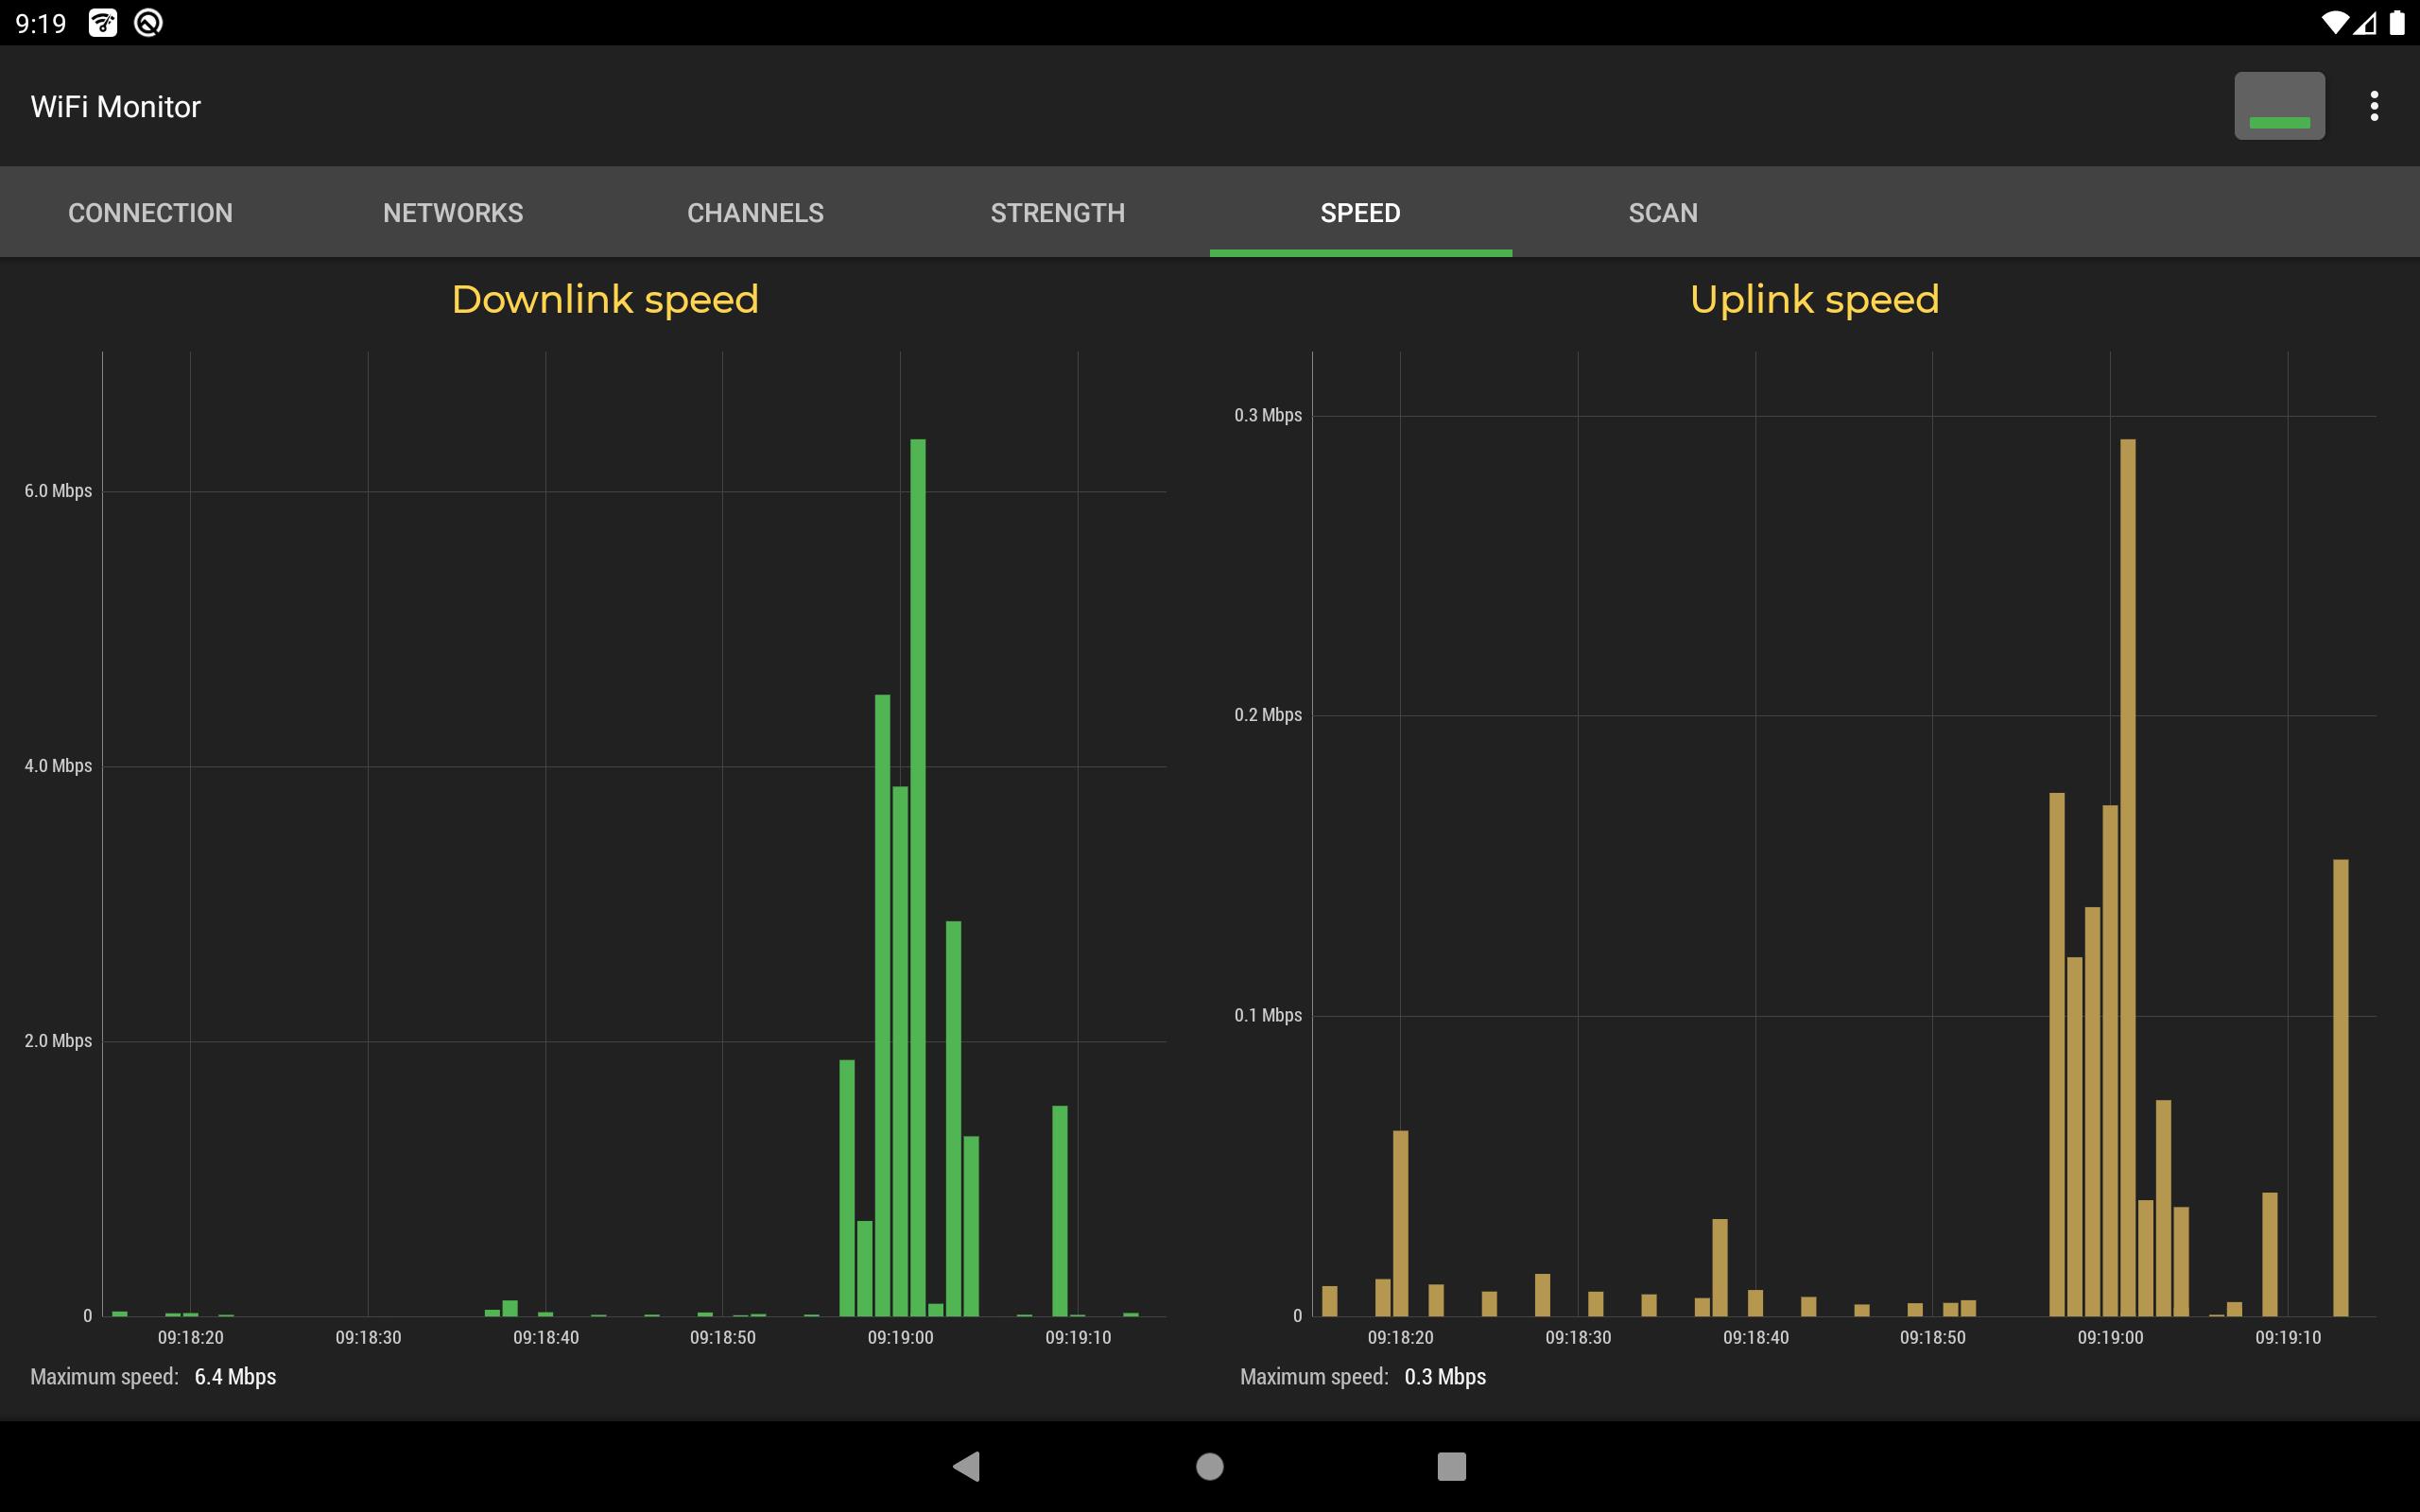Tap downlink 09:19:00 time label

click(x=900, y=1338)
